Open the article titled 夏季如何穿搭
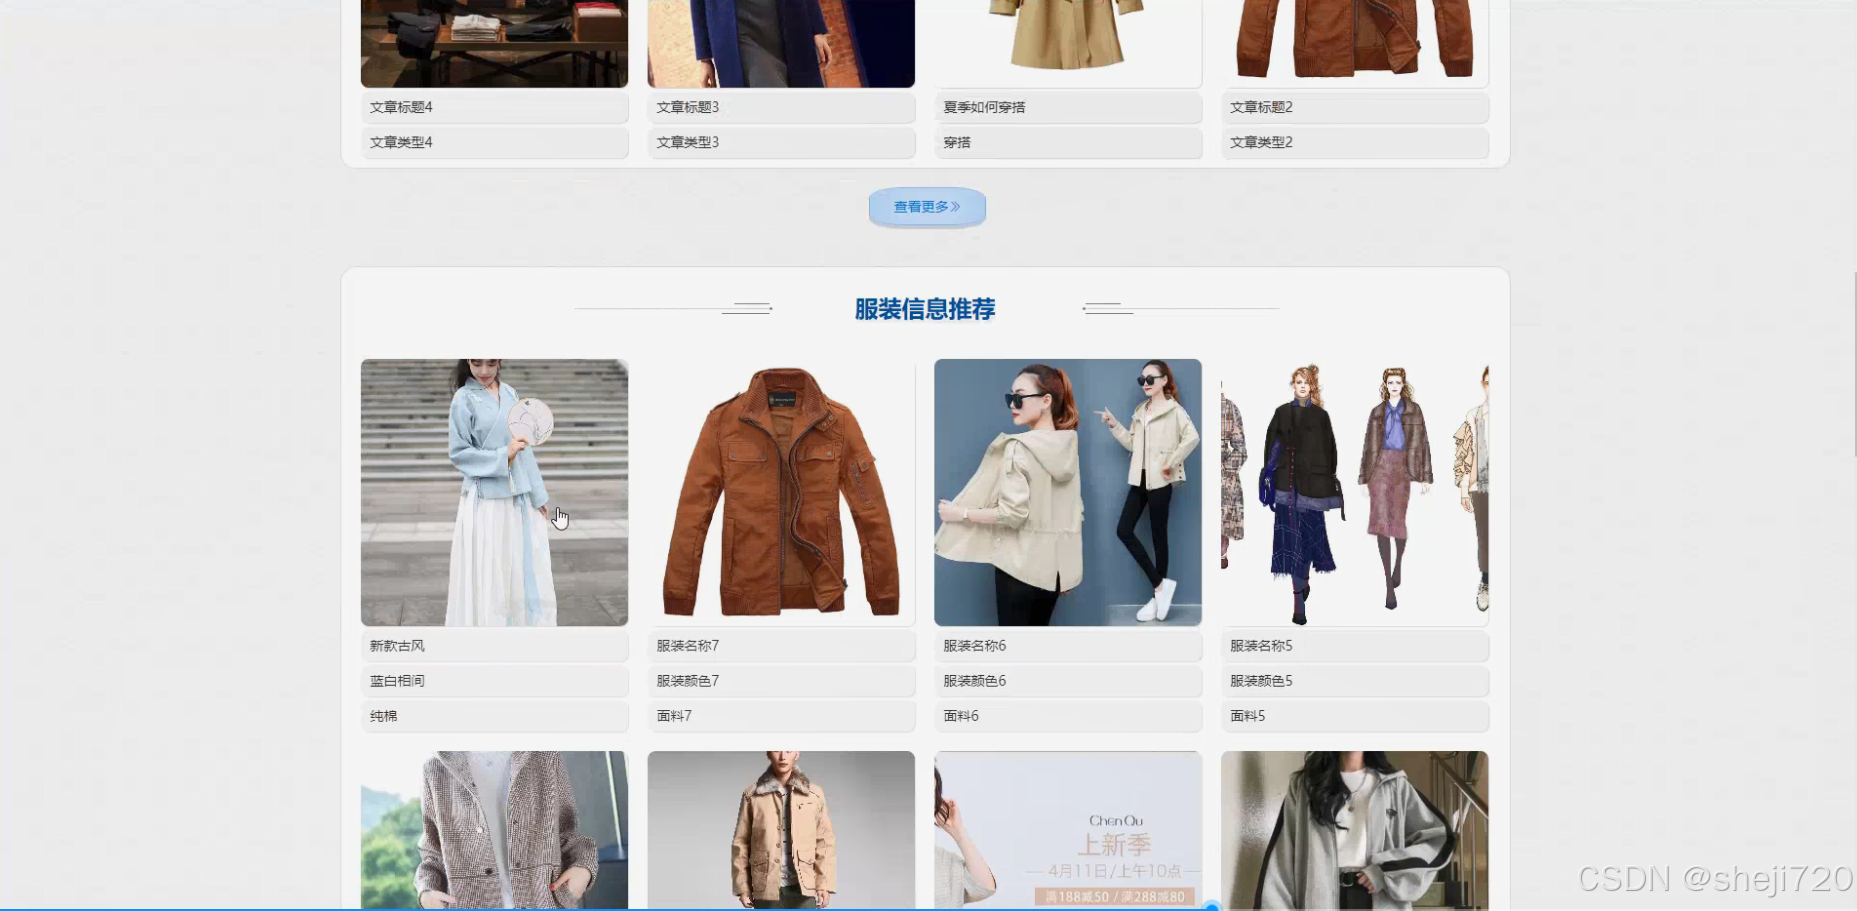 [x=1067, y=107]
